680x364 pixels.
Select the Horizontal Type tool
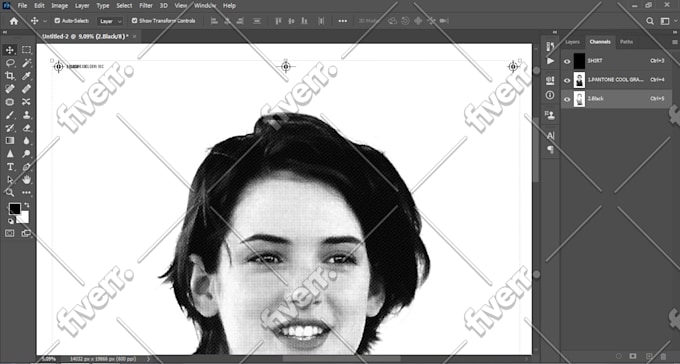(10, 167)
